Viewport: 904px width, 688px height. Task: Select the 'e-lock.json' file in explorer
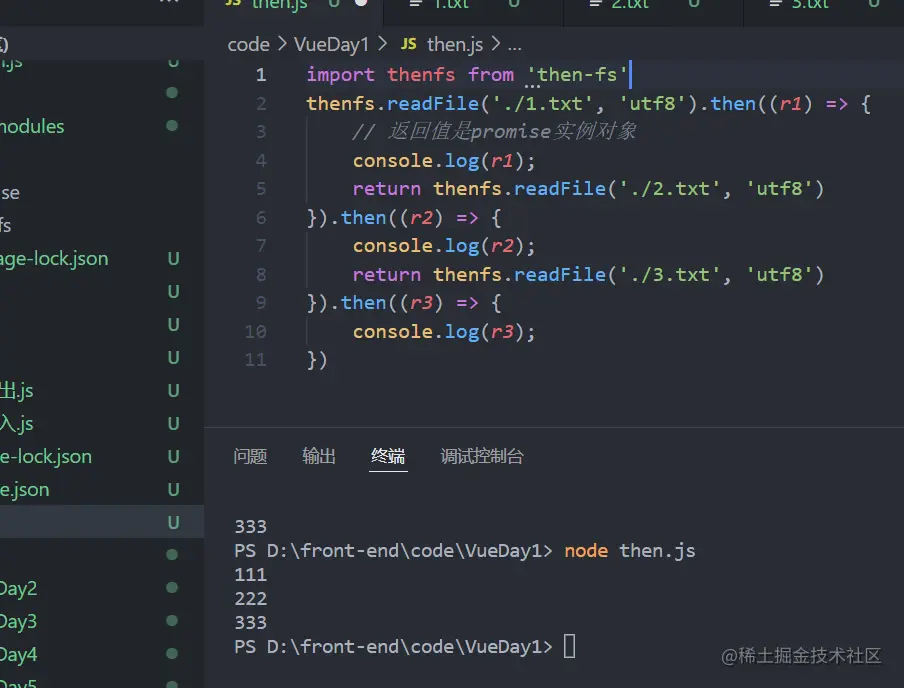pyautogui.click(x=46, y=456)
